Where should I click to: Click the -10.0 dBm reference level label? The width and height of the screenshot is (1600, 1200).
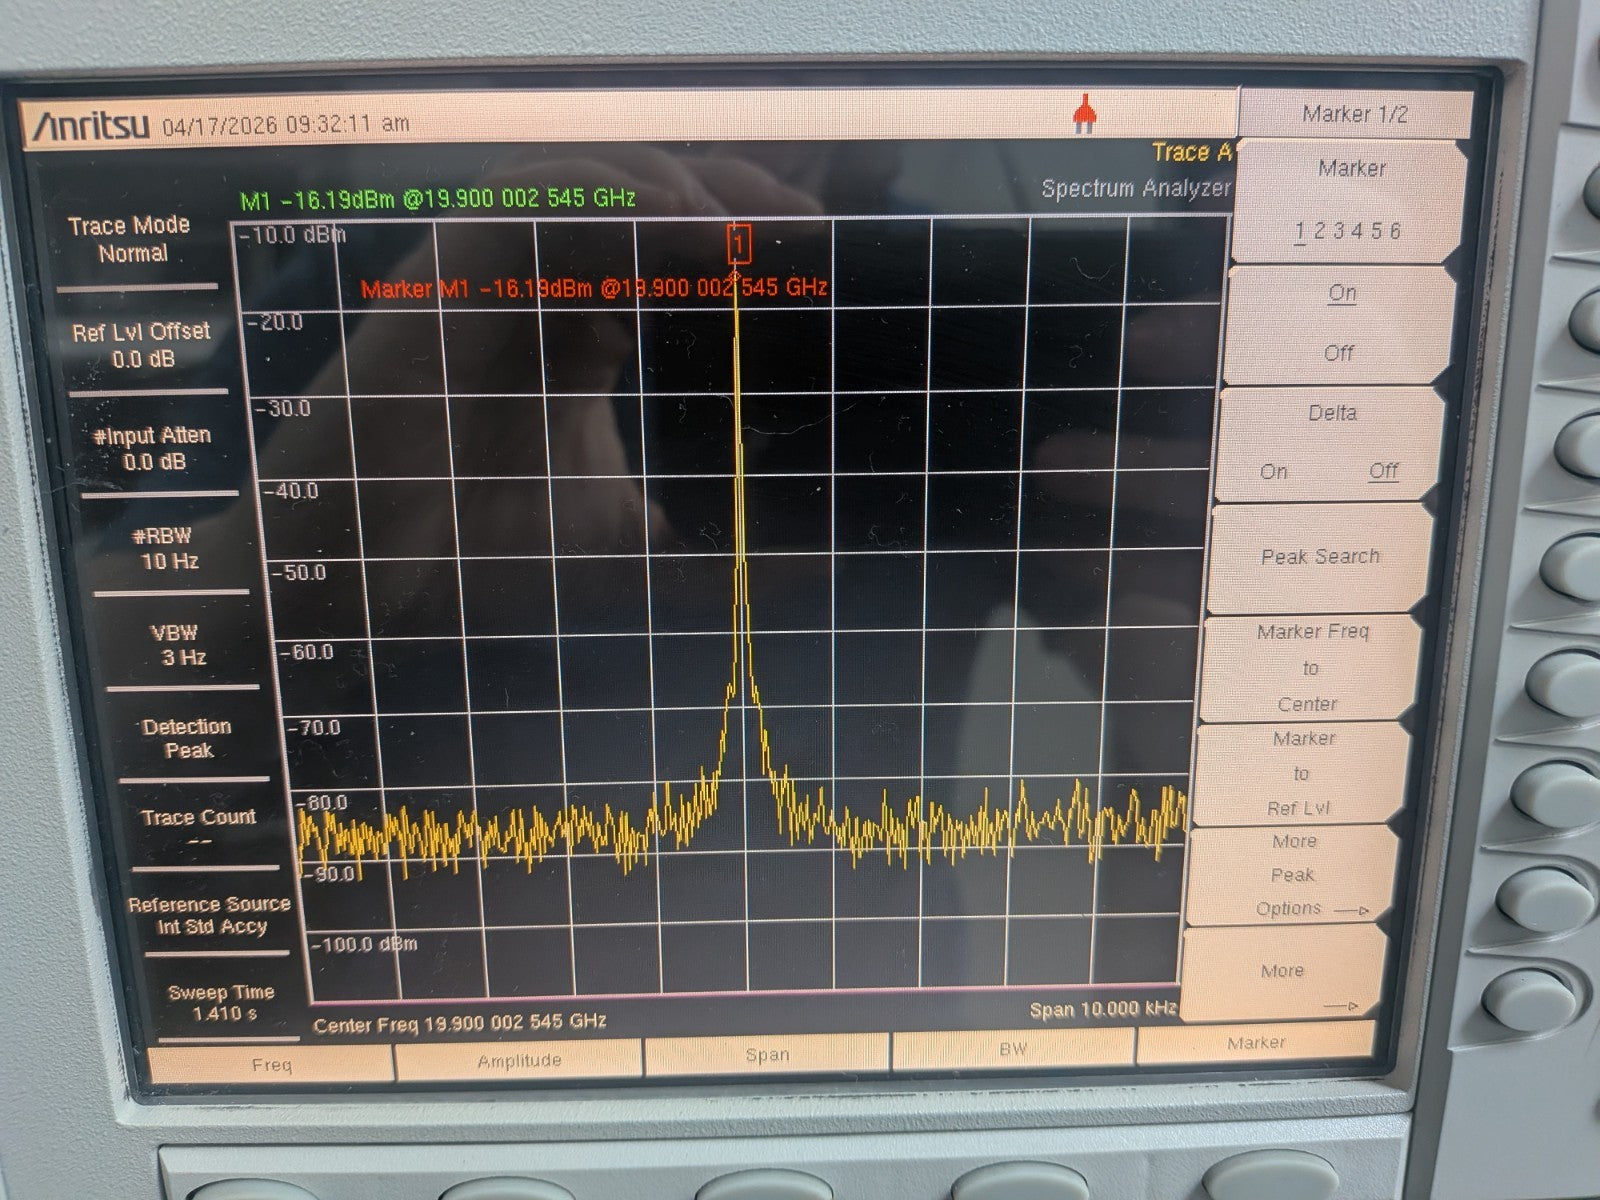tap(294, 236)
